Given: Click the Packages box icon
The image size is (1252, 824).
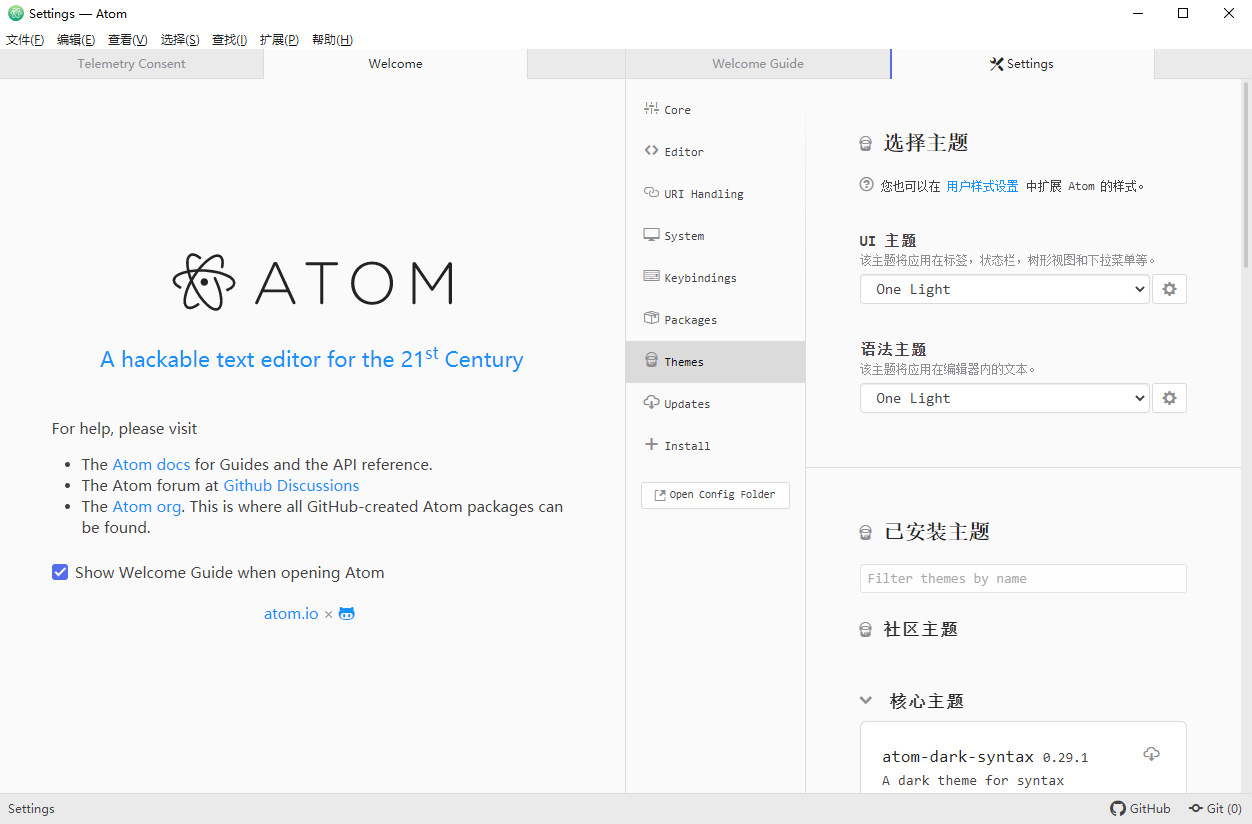Looking at the screenshot, I should point(651,319).
